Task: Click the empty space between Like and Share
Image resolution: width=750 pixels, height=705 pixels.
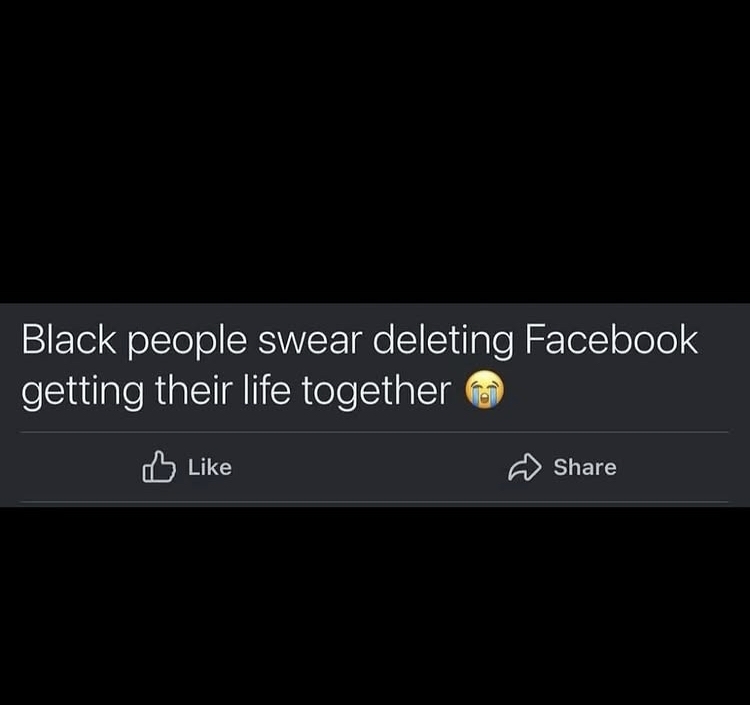Action: pos(368,467)
